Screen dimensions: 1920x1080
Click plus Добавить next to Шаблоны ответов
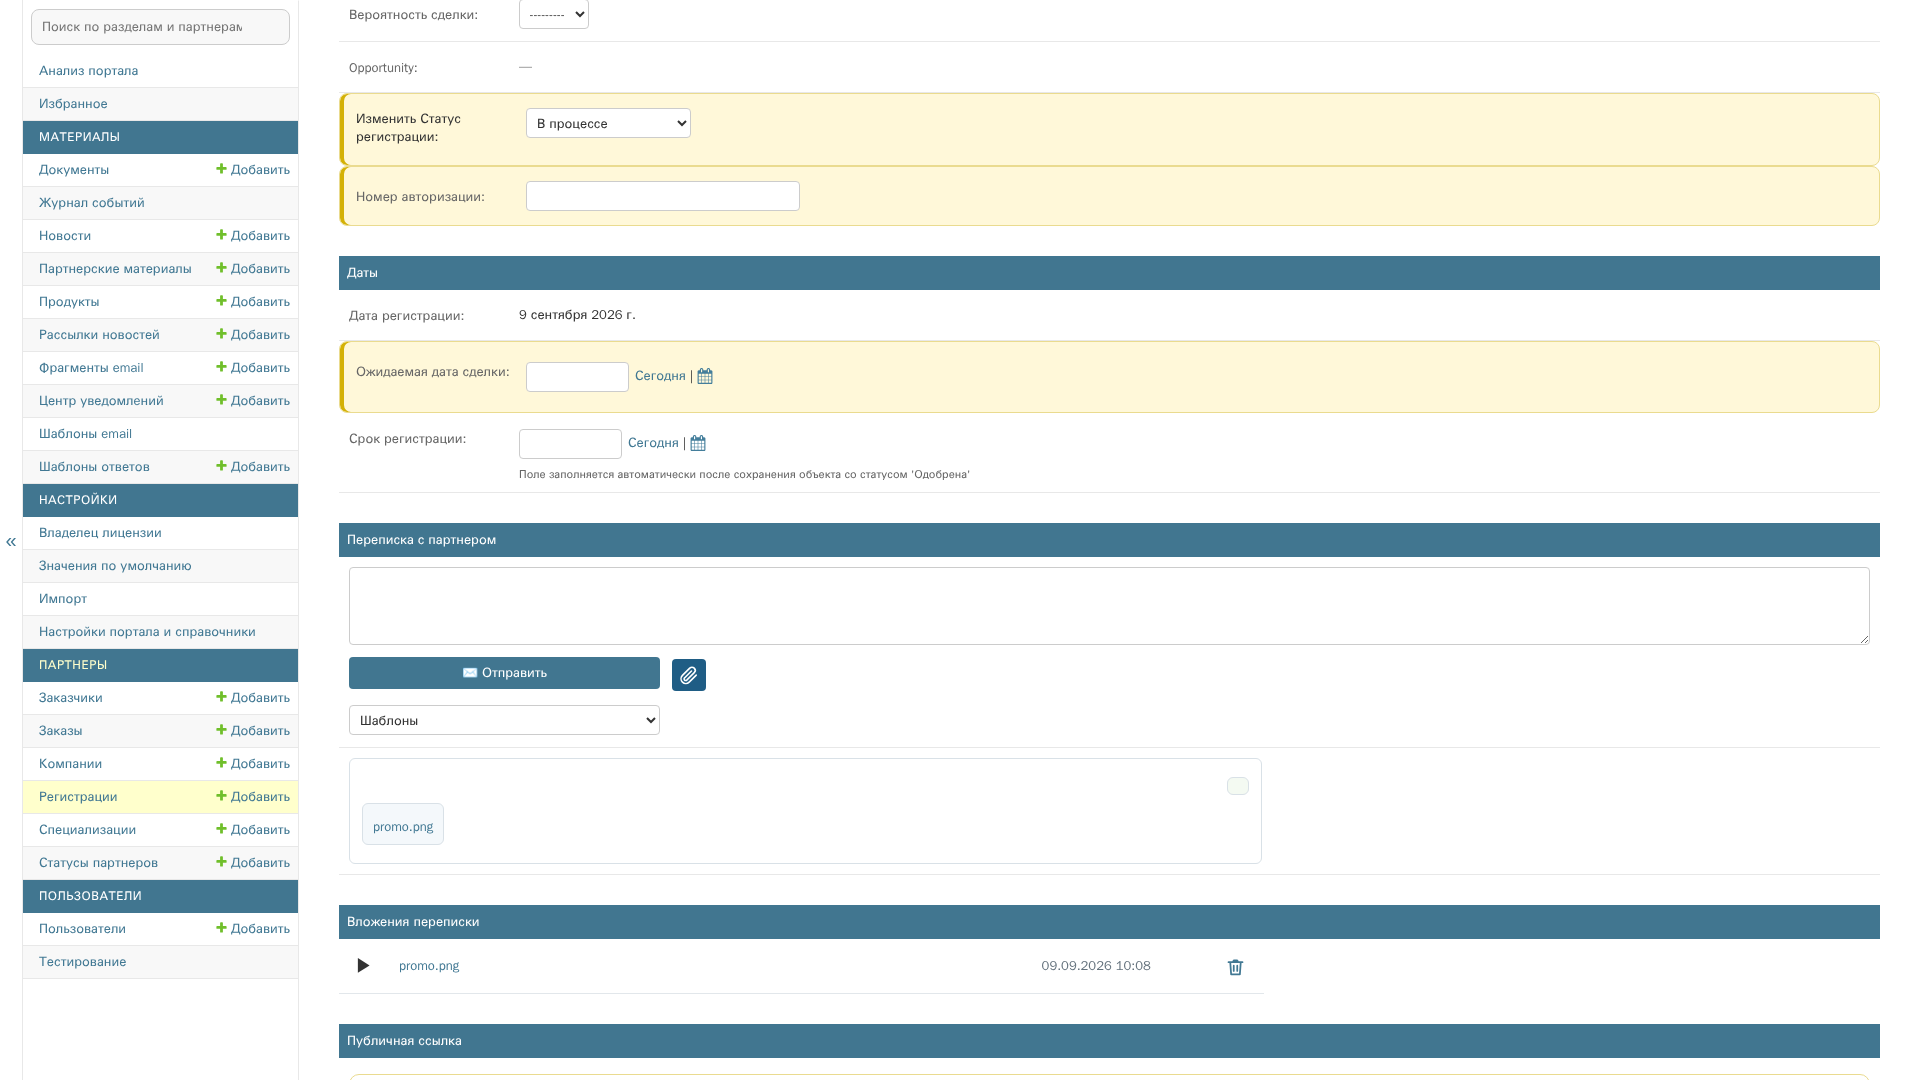tap(253, 467)
